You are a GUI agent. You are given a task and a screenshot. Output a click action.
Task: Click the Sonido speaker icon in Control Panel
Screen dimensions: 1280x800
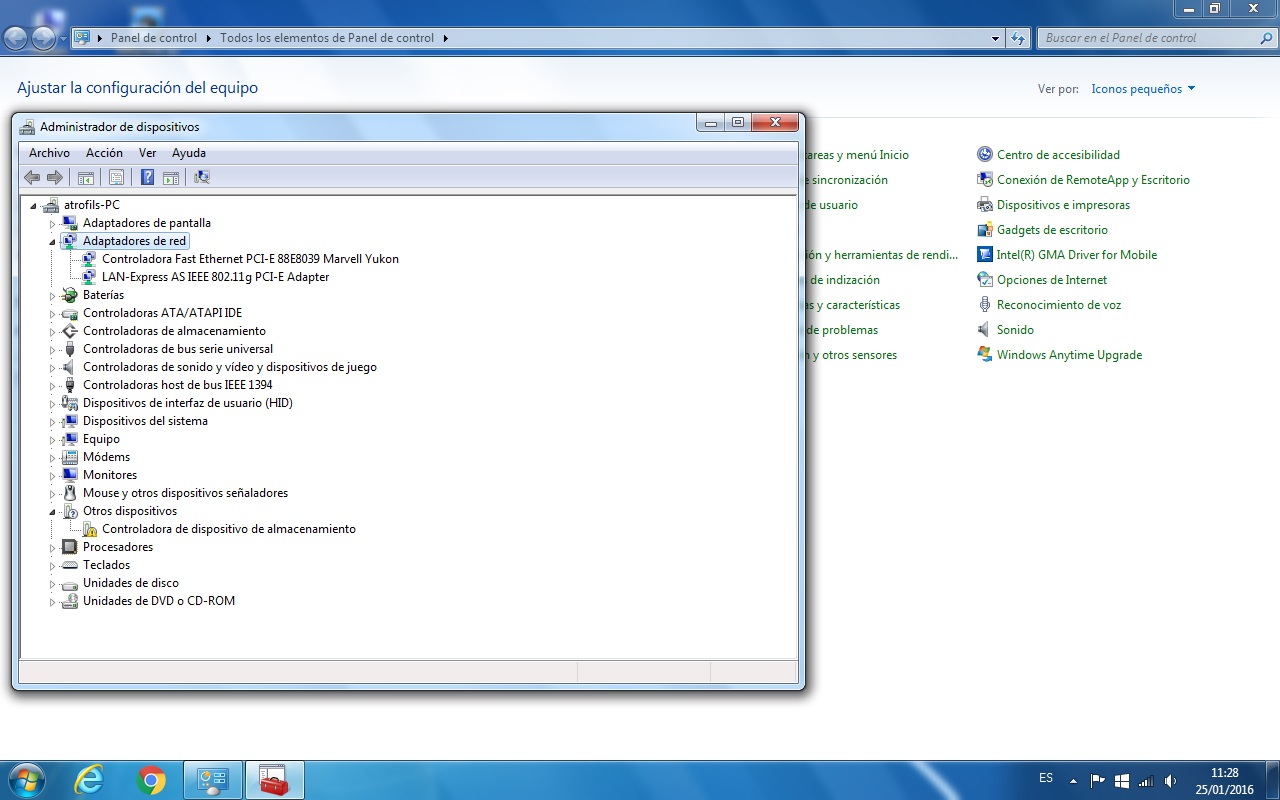pyautogui.click(x=985, y=330)
